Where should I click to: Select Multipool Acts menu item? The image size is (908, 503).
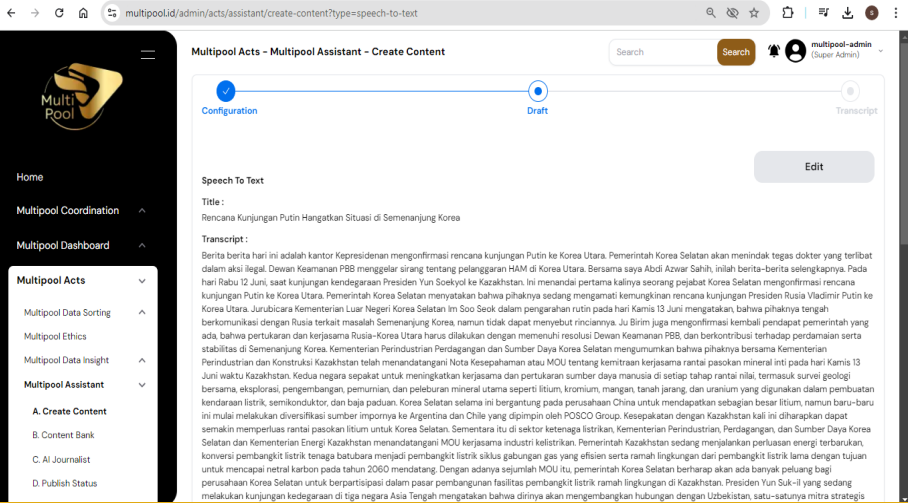pos(51,280)
